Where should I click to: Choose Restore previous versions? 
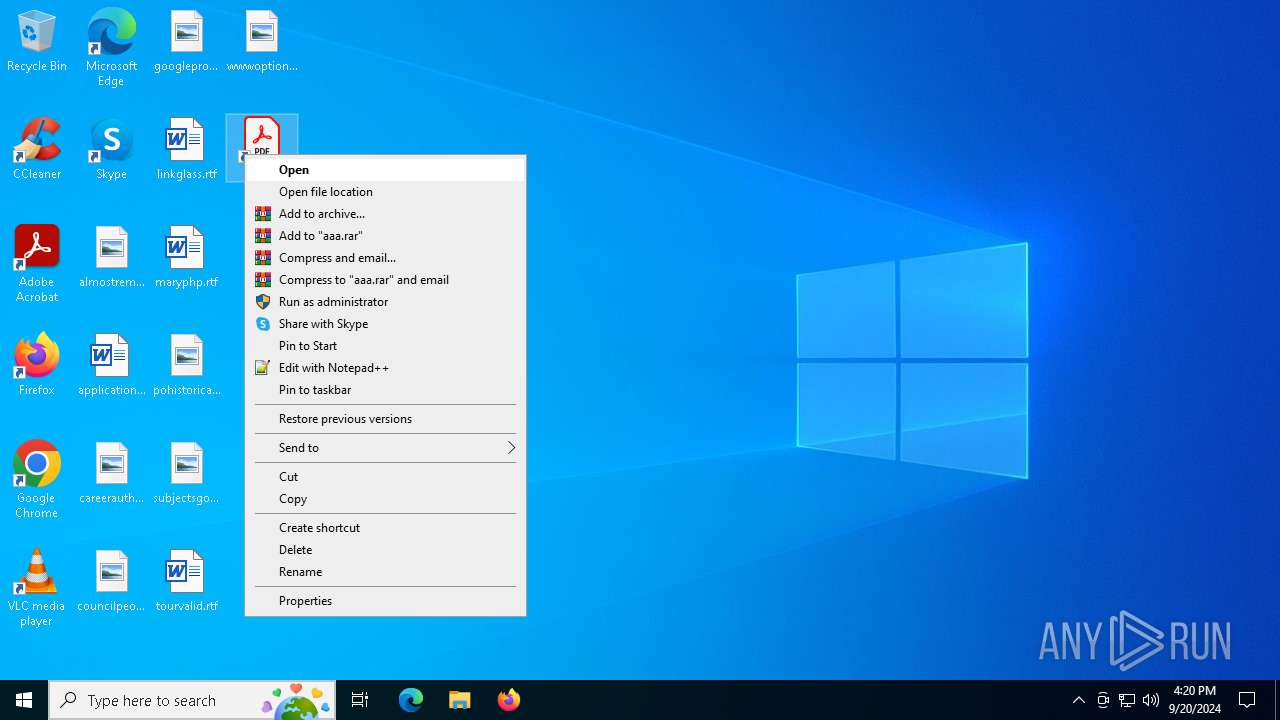pos(385,419)
